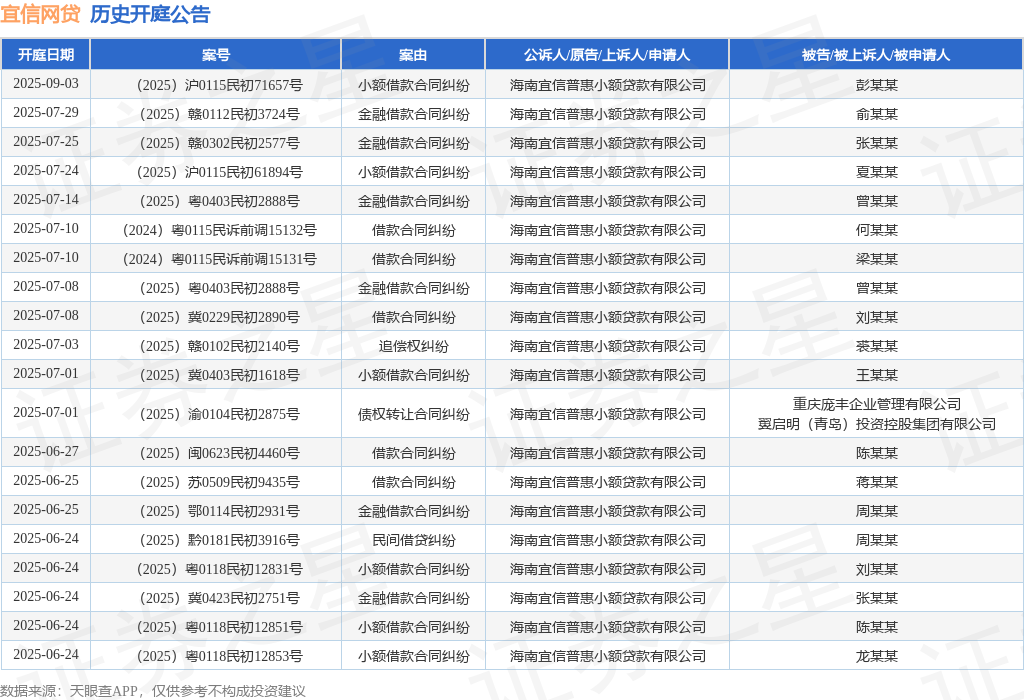Click the 公诉人/原告/上诉人/申请人 column header

[x=607, y=55]
